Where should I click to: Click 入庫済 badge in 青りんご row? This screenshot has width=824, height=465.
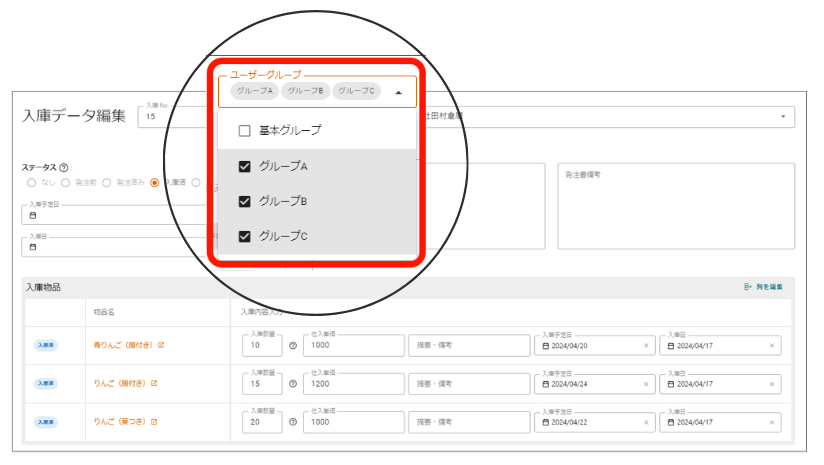[x=46, y=345]
